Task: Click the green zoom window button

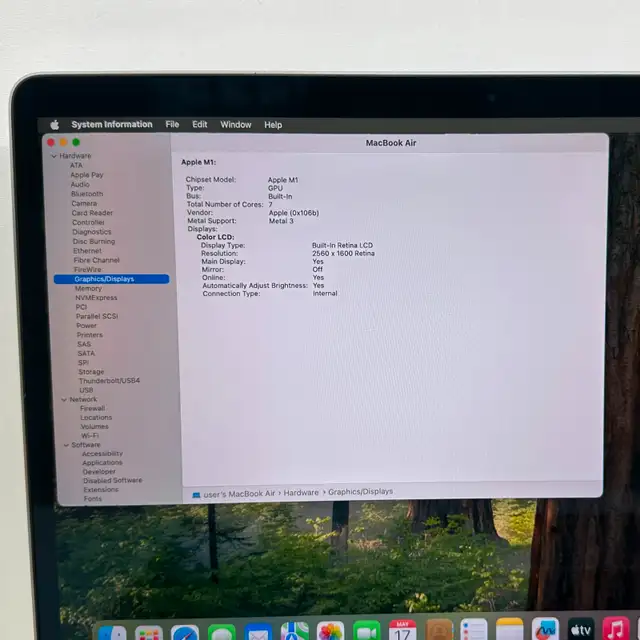Action: (x=76, y=143)
